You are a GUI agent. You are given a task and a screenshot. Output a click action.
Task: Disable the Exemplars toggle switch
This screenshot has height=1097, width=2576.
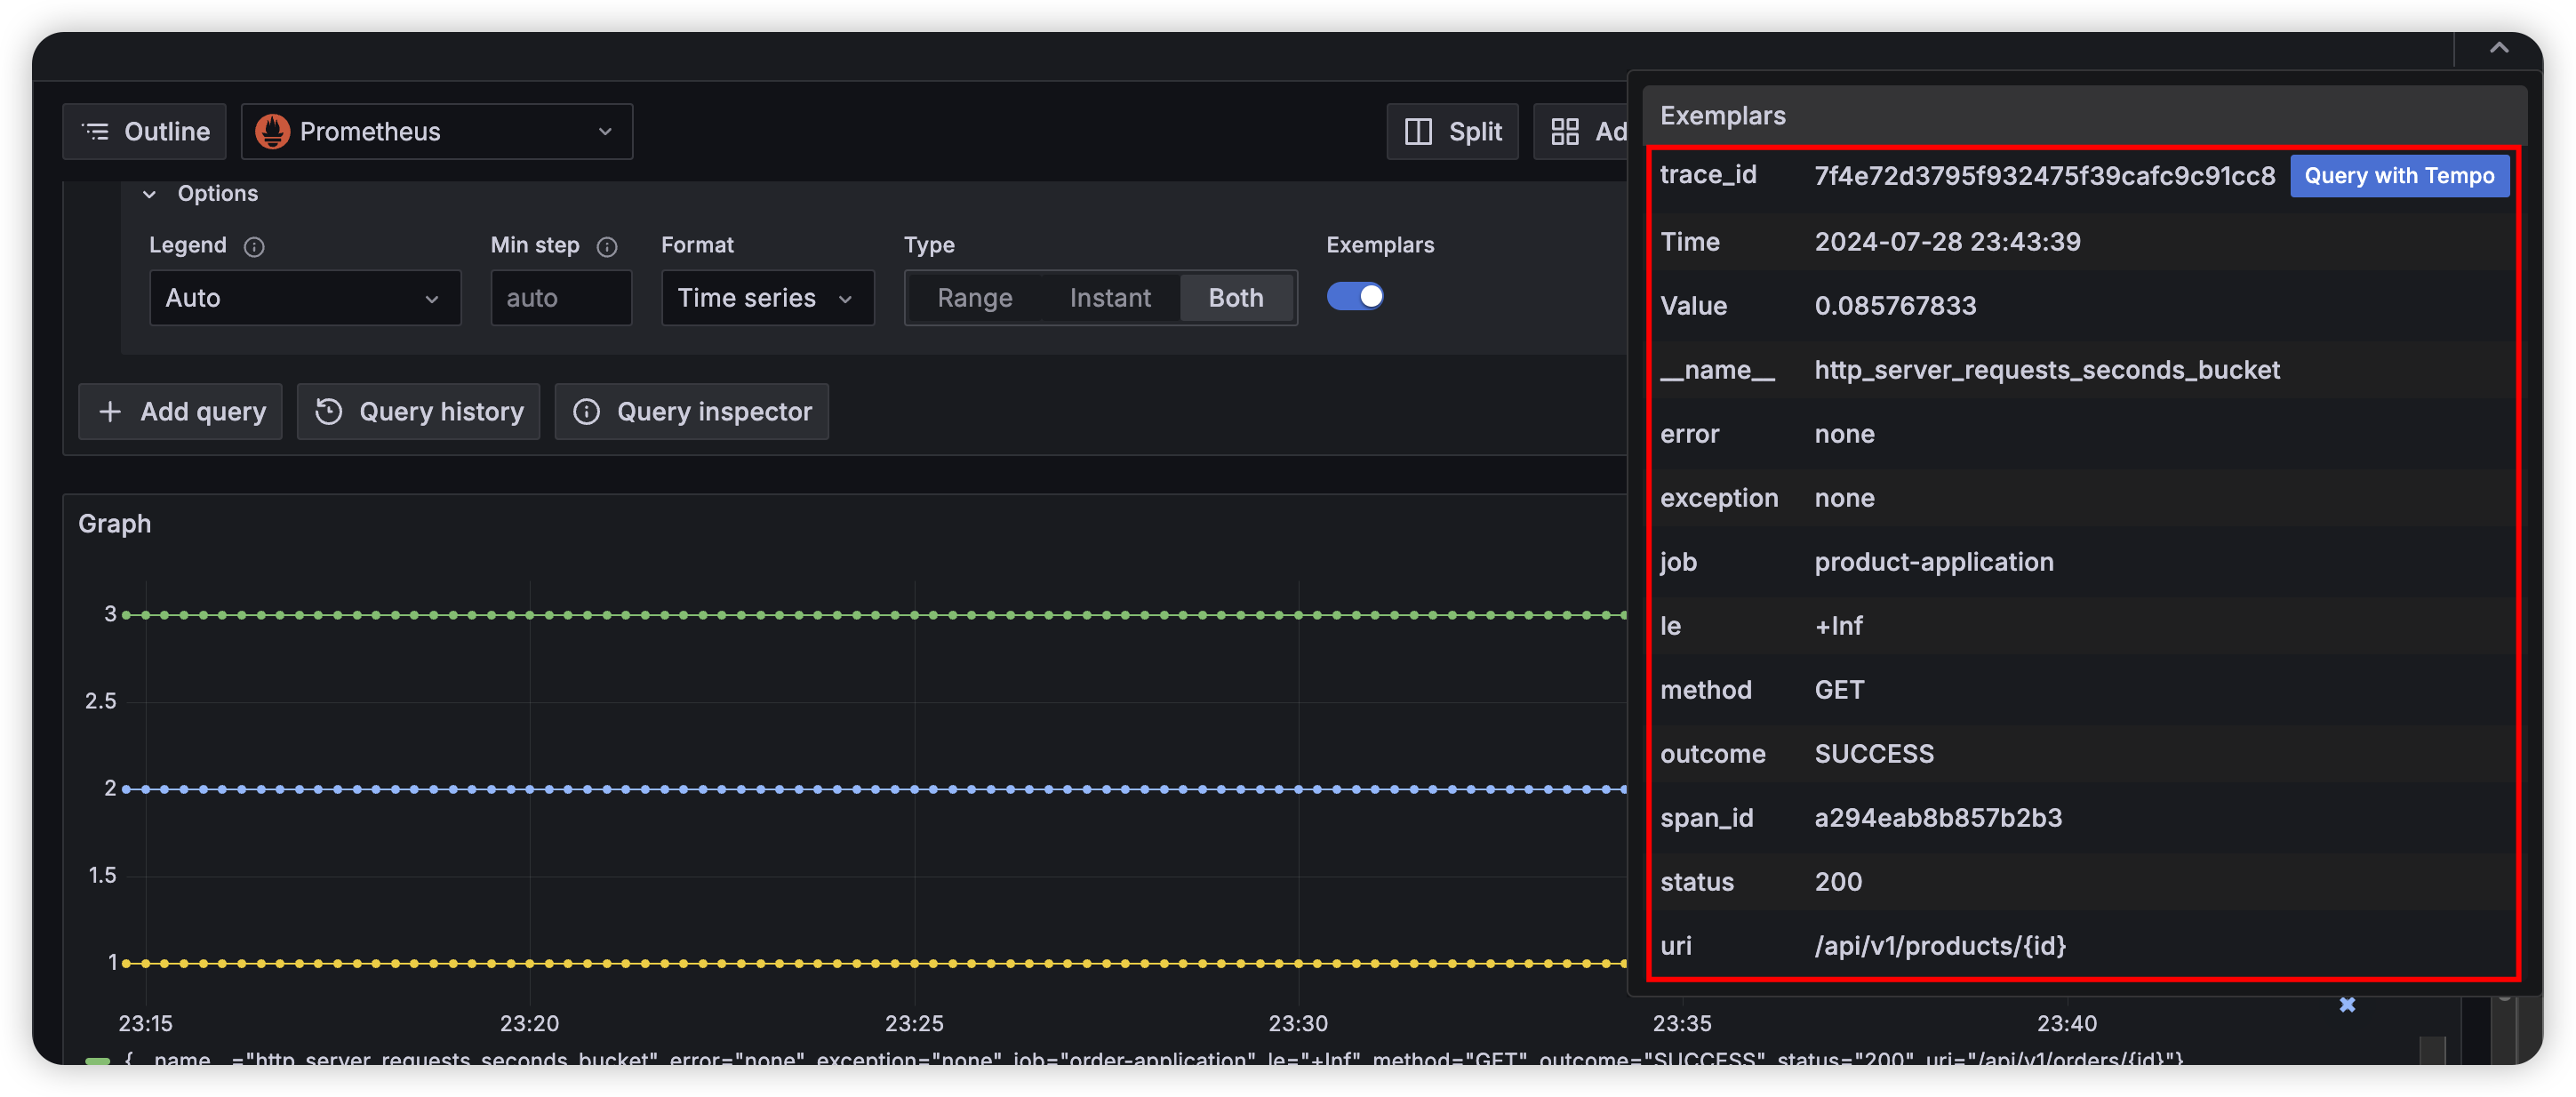click(1355, 296)
